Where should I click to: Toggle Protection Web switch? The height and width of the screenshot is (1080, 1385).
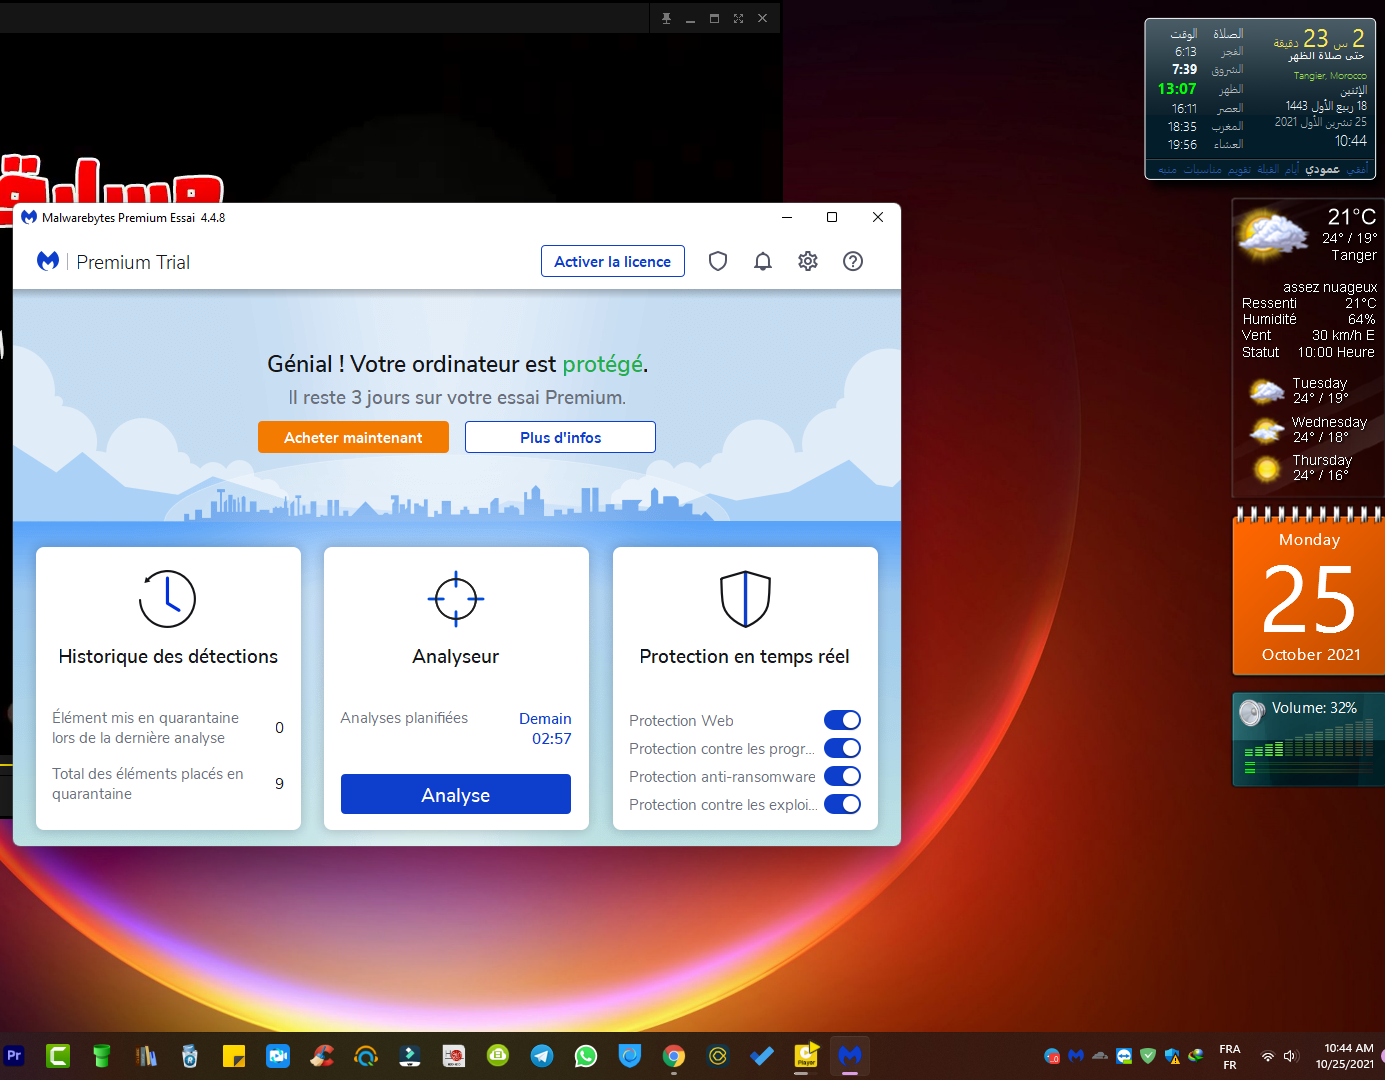pos(842,720)
